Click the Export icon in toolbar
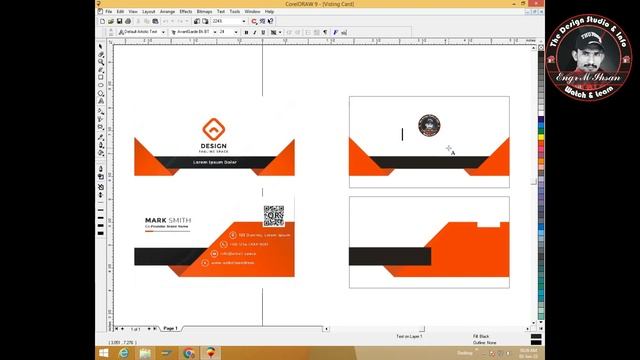Viewport: 640px width, 360px height. [205, 21]
